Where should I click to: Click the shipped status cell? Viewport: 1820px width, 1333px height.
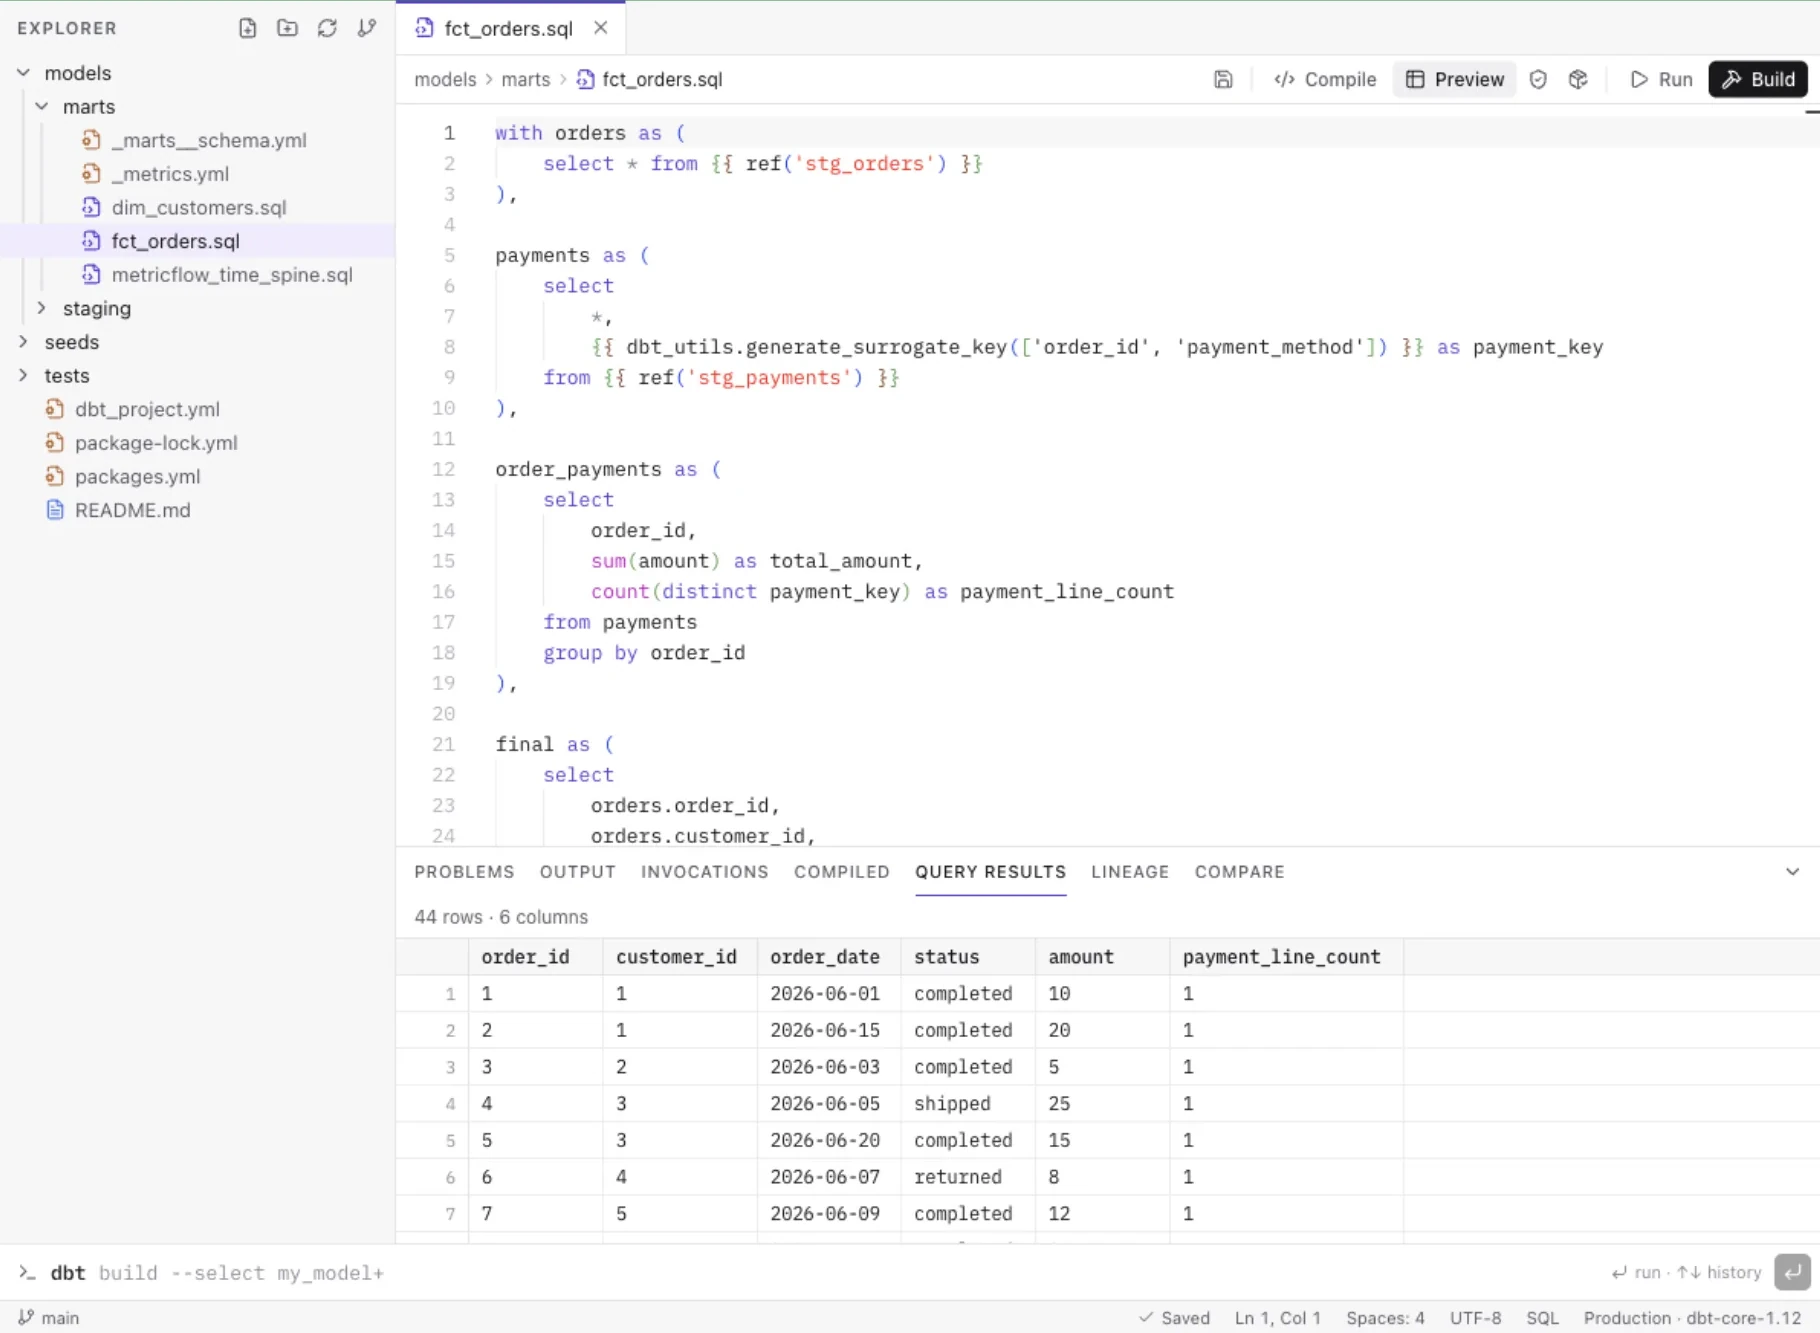[x=968, y=1103]
